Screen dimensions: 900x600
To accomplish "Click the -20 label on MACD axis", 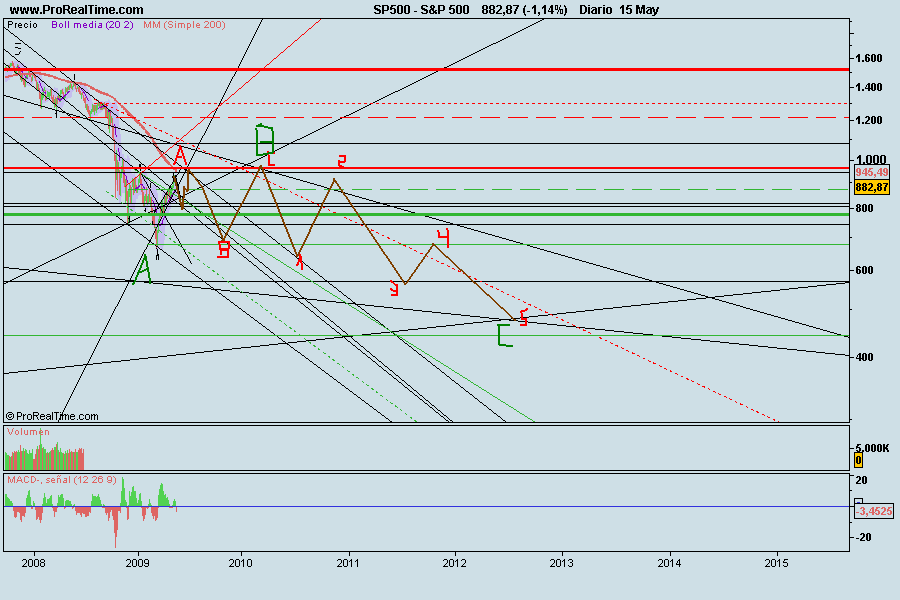I will tap(863, 537).
